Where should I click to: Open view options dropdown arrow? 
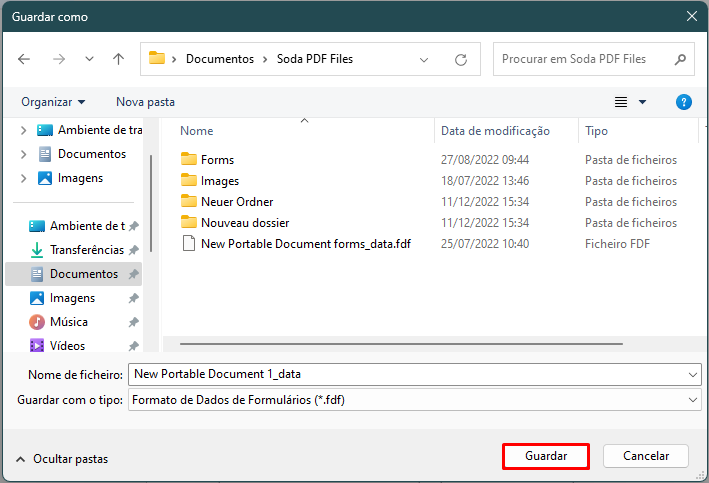[x=642, y=102]
